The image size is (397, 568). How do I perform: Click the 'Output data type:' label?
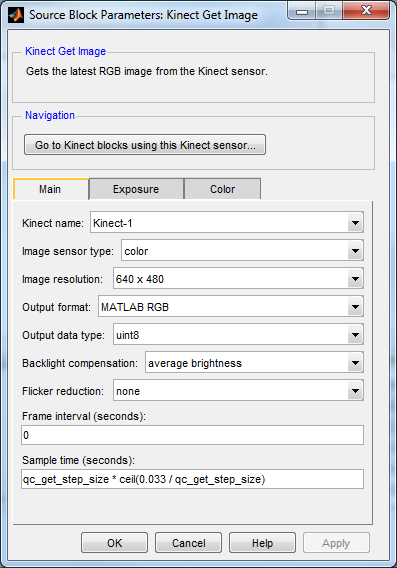(x=63, y=335)
